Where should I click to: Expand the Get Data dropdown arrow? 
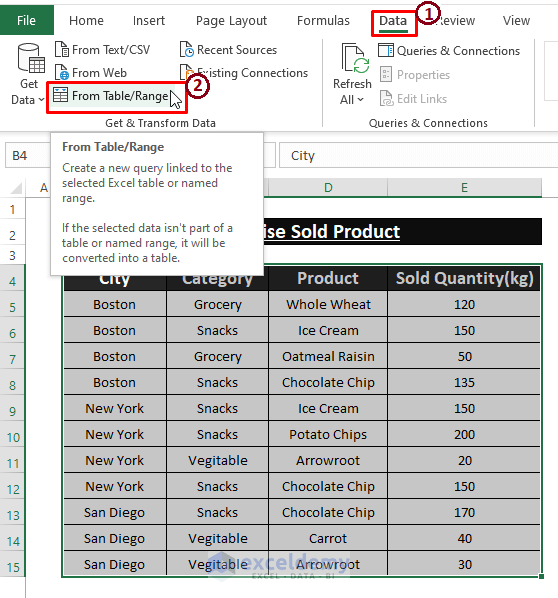coord(41,100)
